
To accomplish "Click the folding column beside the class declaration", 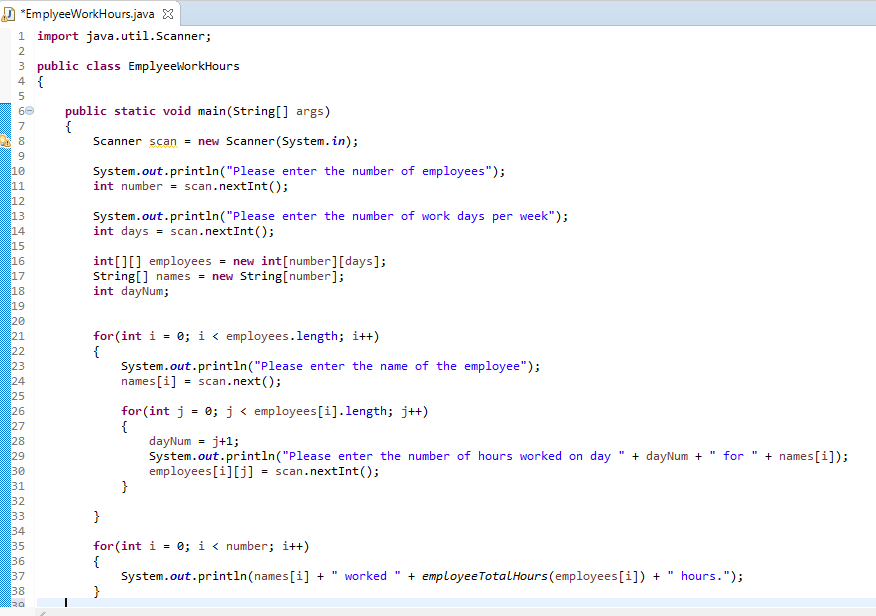I will [x=28, y=65].
